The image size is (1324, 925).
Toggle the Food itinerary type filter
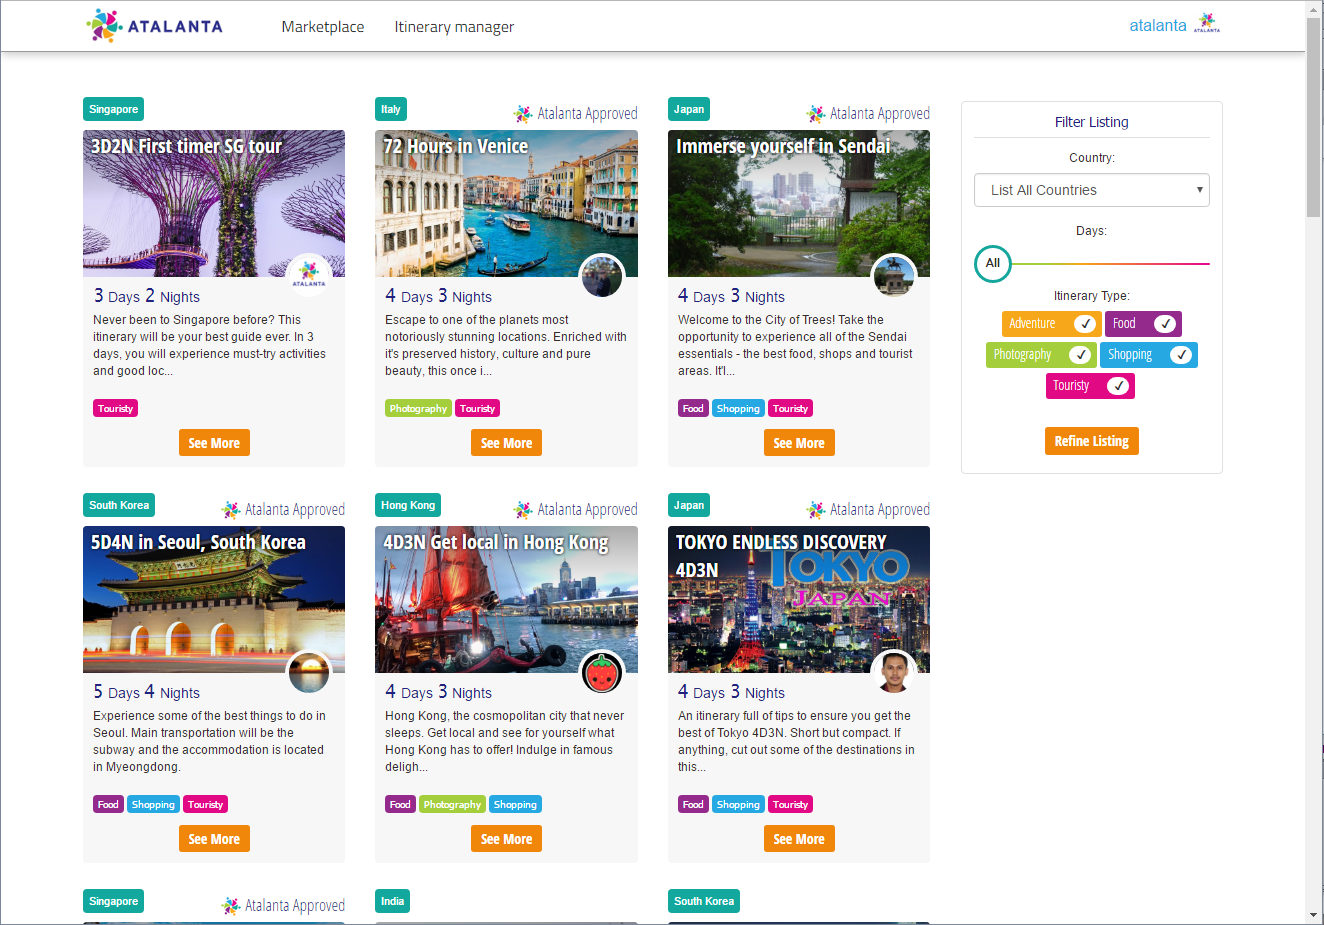click(x=1143, y=323)
